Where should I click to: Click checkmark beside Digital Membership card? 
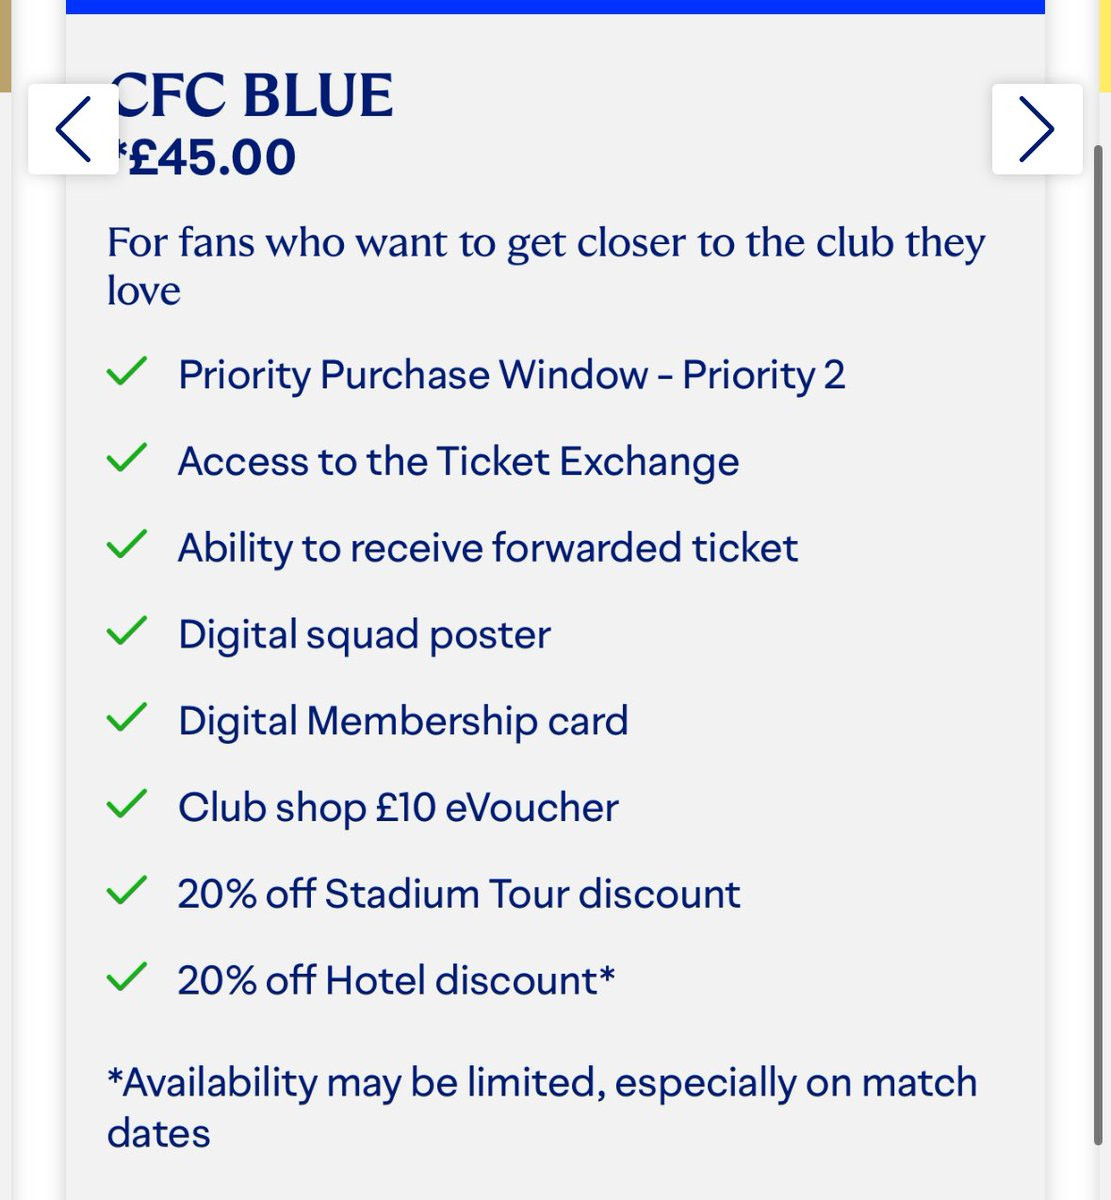click(126, 718)
